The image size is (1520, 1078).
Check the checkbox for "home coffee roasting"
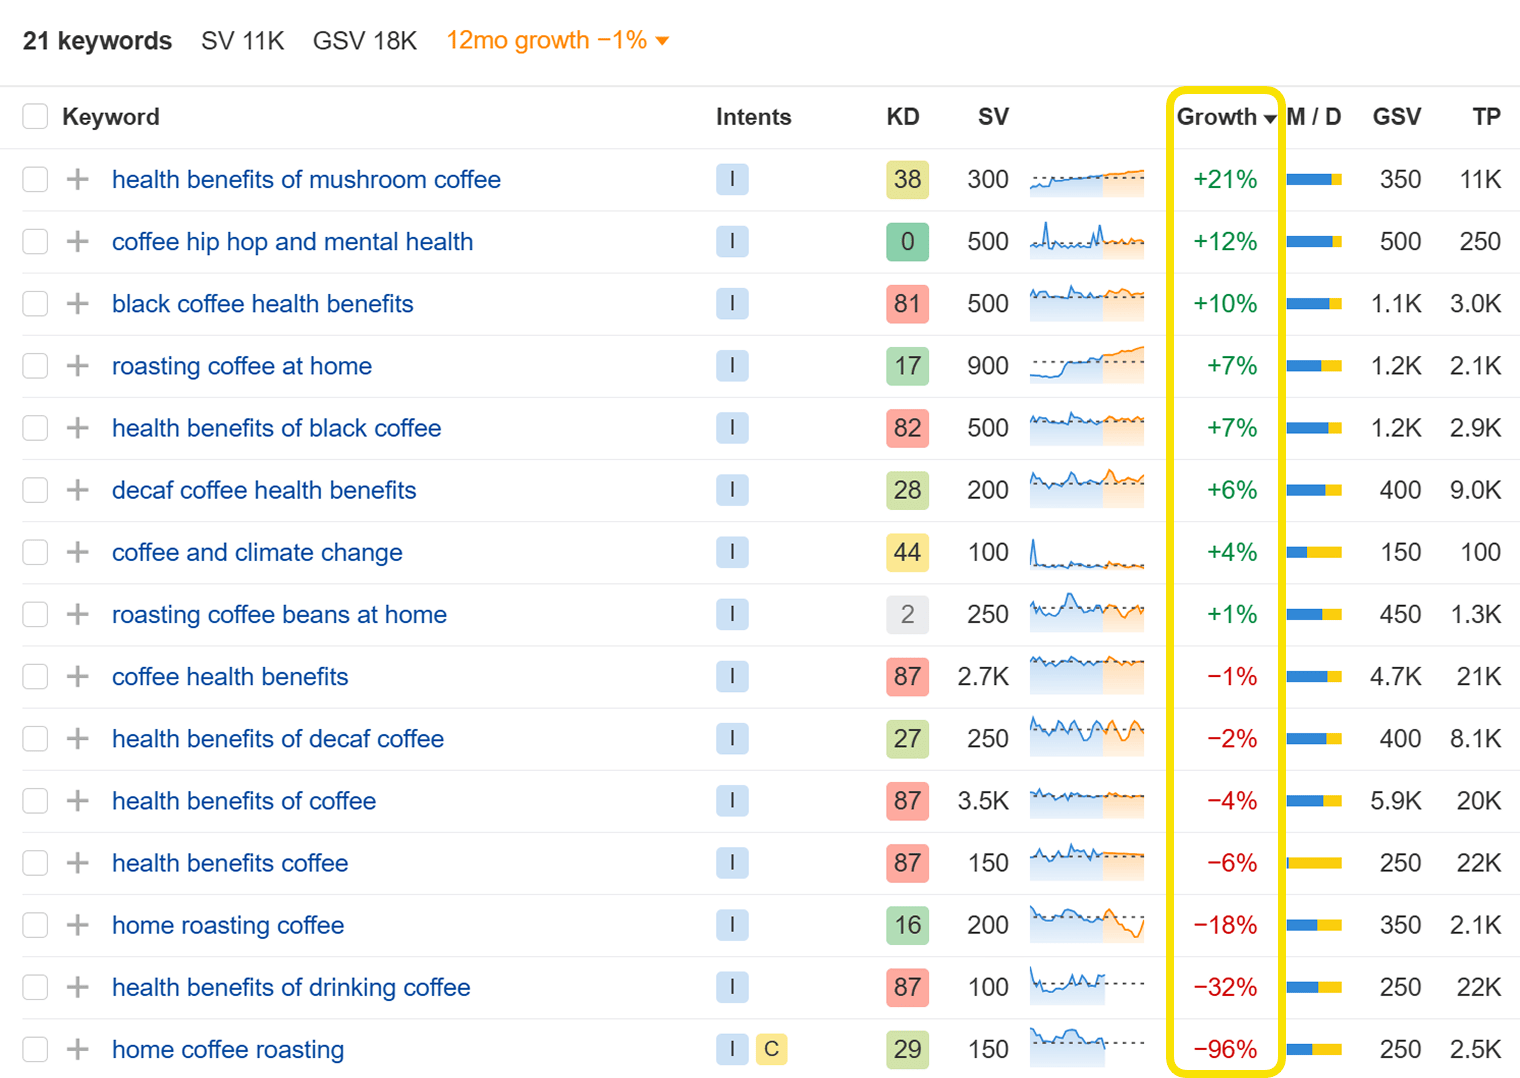click(35, 1049)
